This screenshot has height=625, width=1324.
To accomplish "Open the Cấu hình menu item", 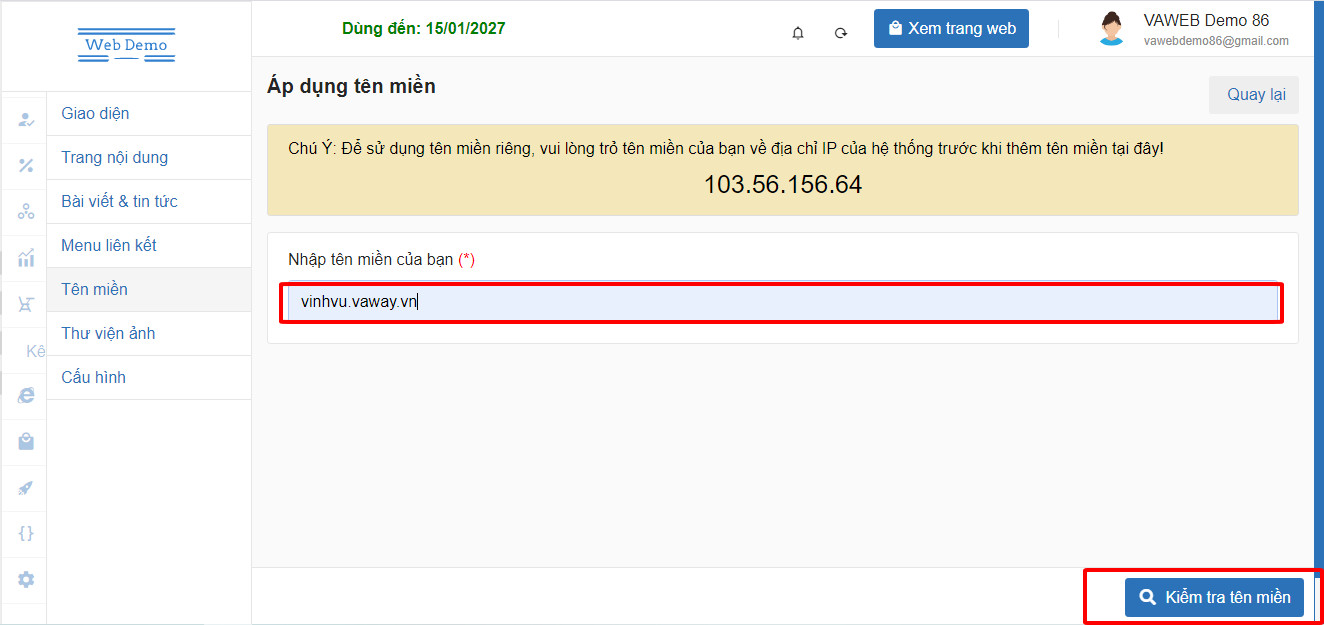I will click(x=93, y=377).
